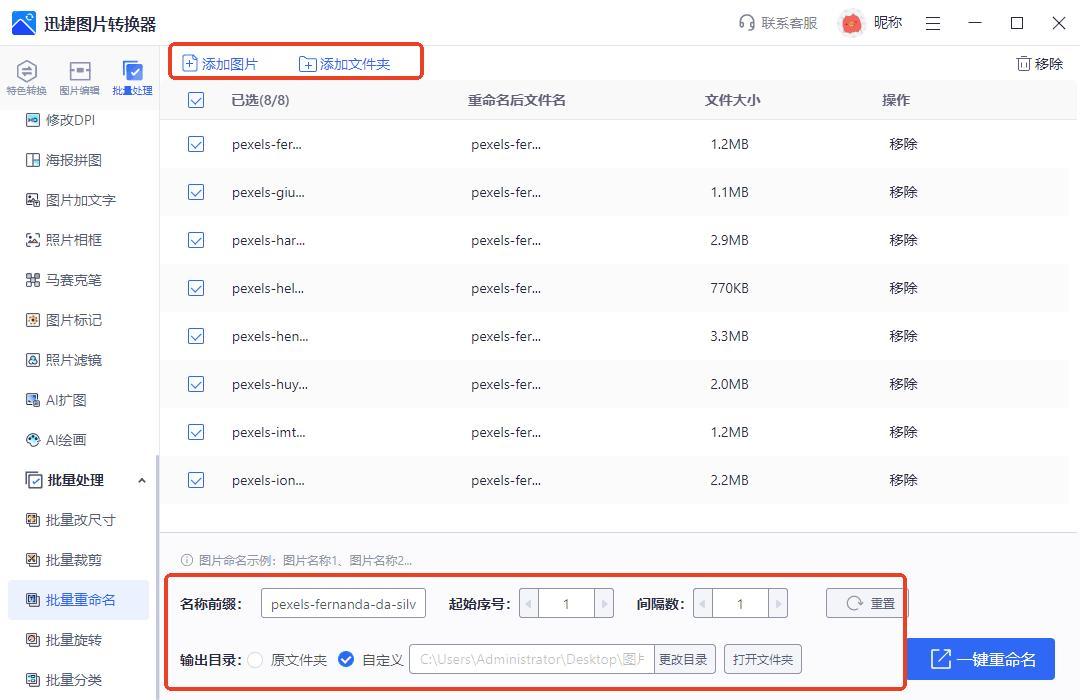The width and height of the screenshot is (1080, 700).
Task: Toggle the select-all checkbox beside 已选(8/8)
Action: click(x=196, y=100)
